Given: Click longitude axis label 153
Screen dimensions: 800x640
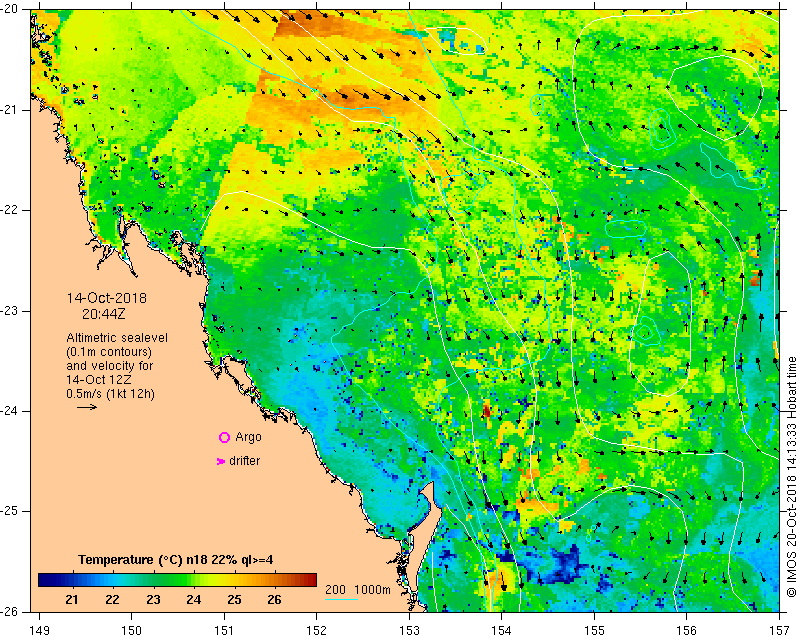Looking at the screenshot, I should point(409,630).
